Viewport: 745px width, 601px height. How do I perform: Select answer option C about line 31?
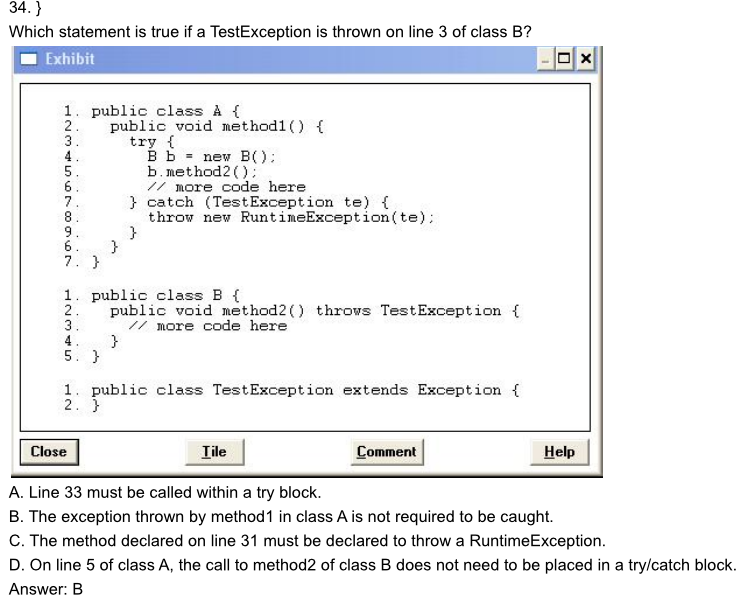click(x=307, y=541)
